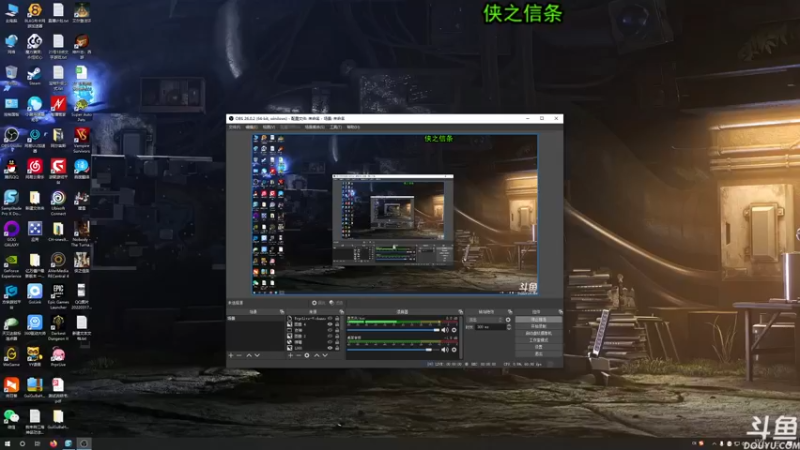Select the Recycle Bin desktop icon
The width and height of the screenshot is (800, 450).
pos(11,74)
